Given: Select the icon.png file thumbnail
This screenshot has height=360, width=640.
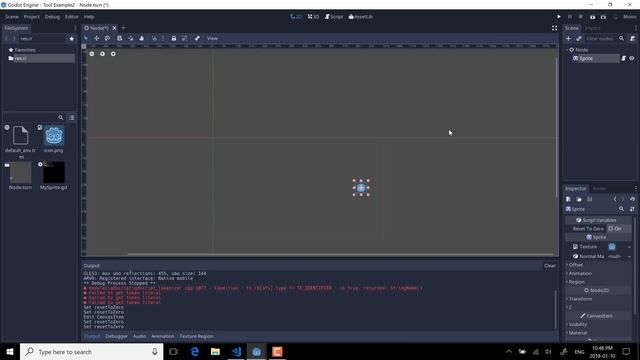Looking at the screenshot, I should (54, 136).
